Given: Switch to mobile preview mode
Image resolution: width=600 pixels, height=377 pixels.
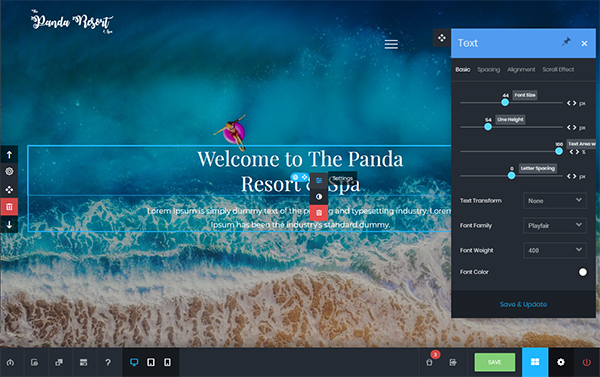Looking at the screenshot, I should pyautogui.click(x=167, y=362).
